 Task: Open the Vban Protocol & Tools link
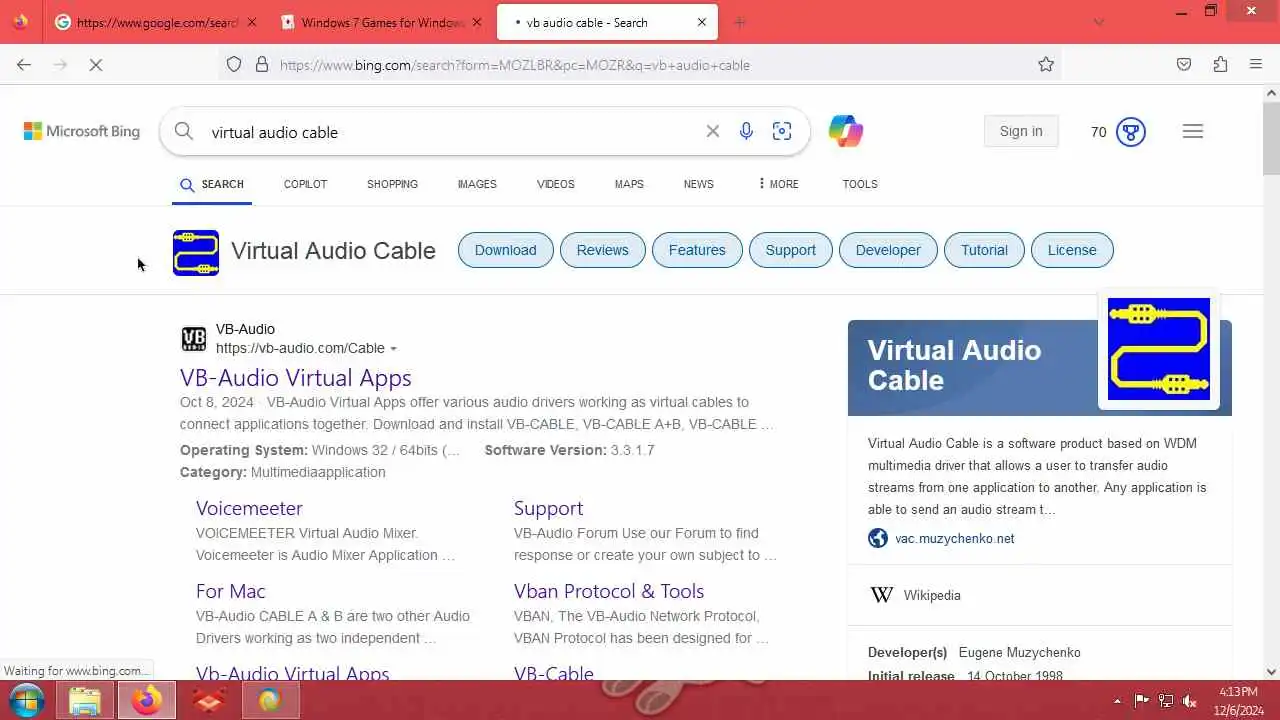[x=609, y=591]
